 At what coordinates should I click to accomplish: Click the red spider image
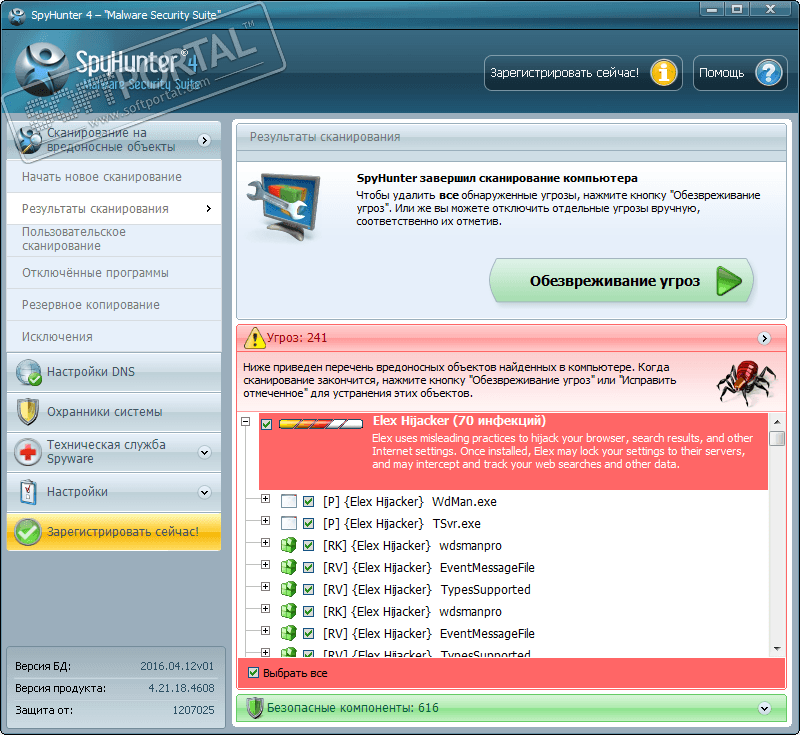(x=745, y=383)
